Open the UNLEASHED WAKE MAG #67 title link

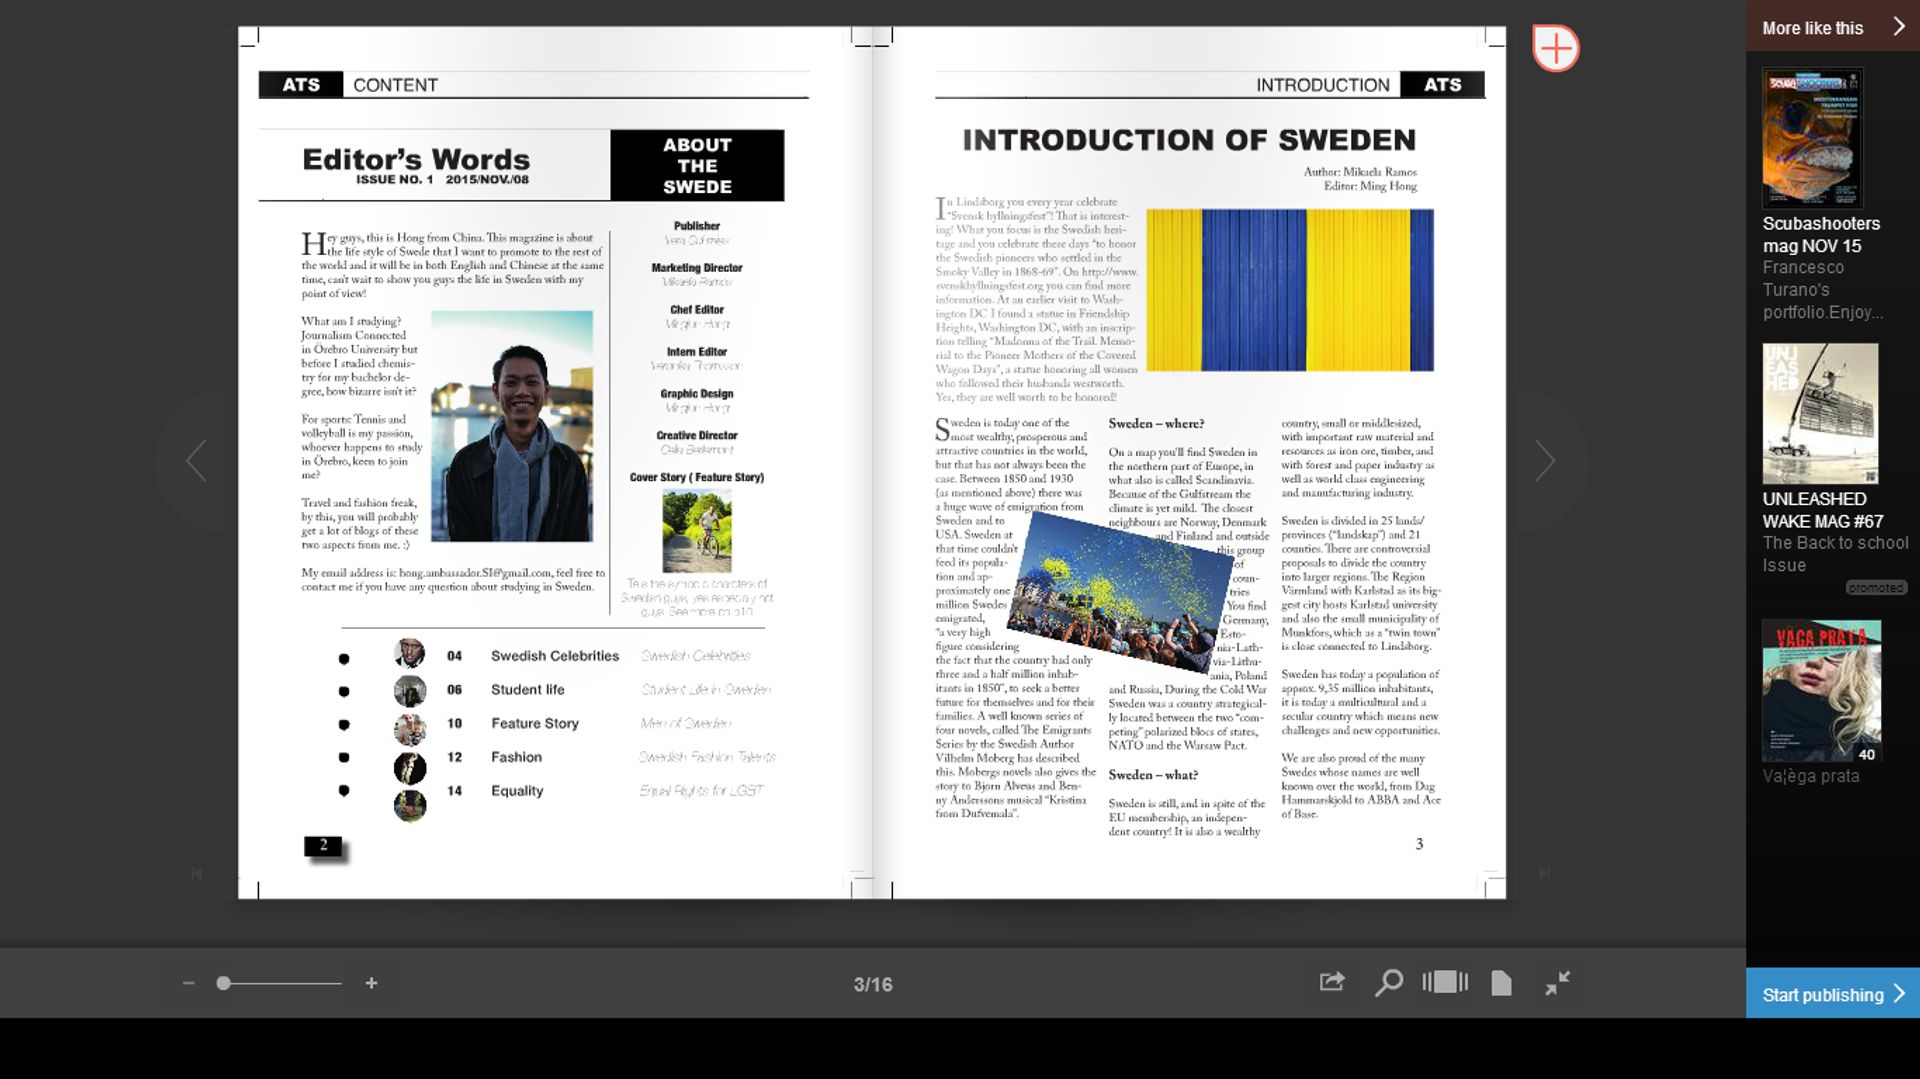[x=1823, y=510]
